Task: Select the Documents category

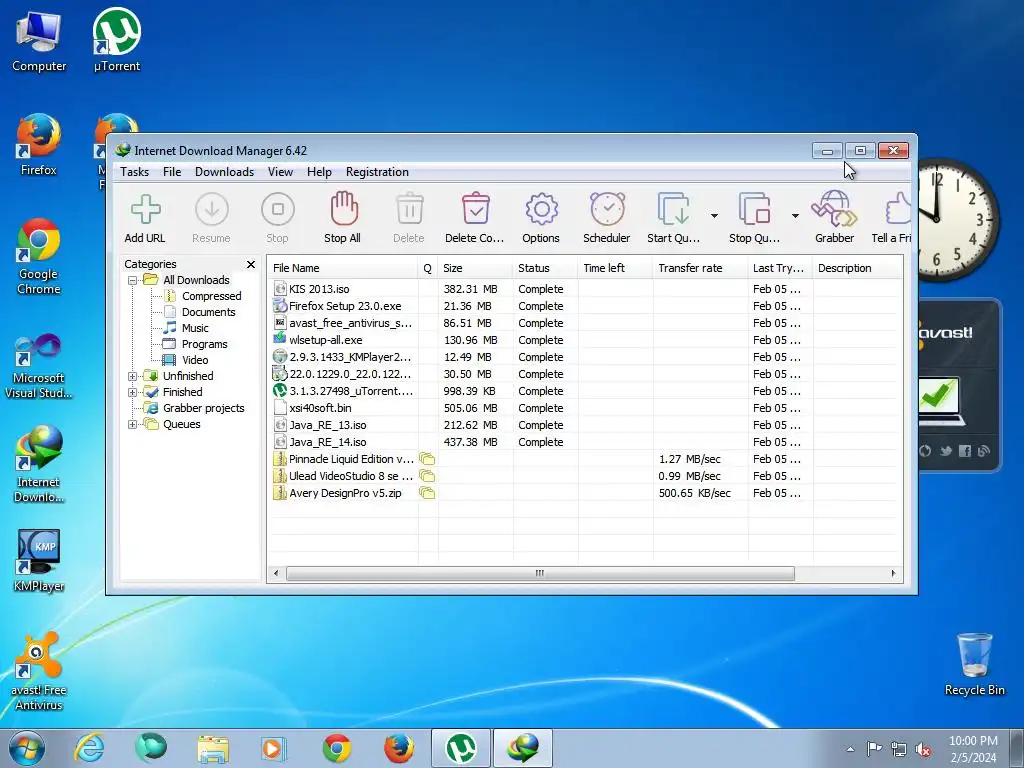Action: (x=208, y=312)
